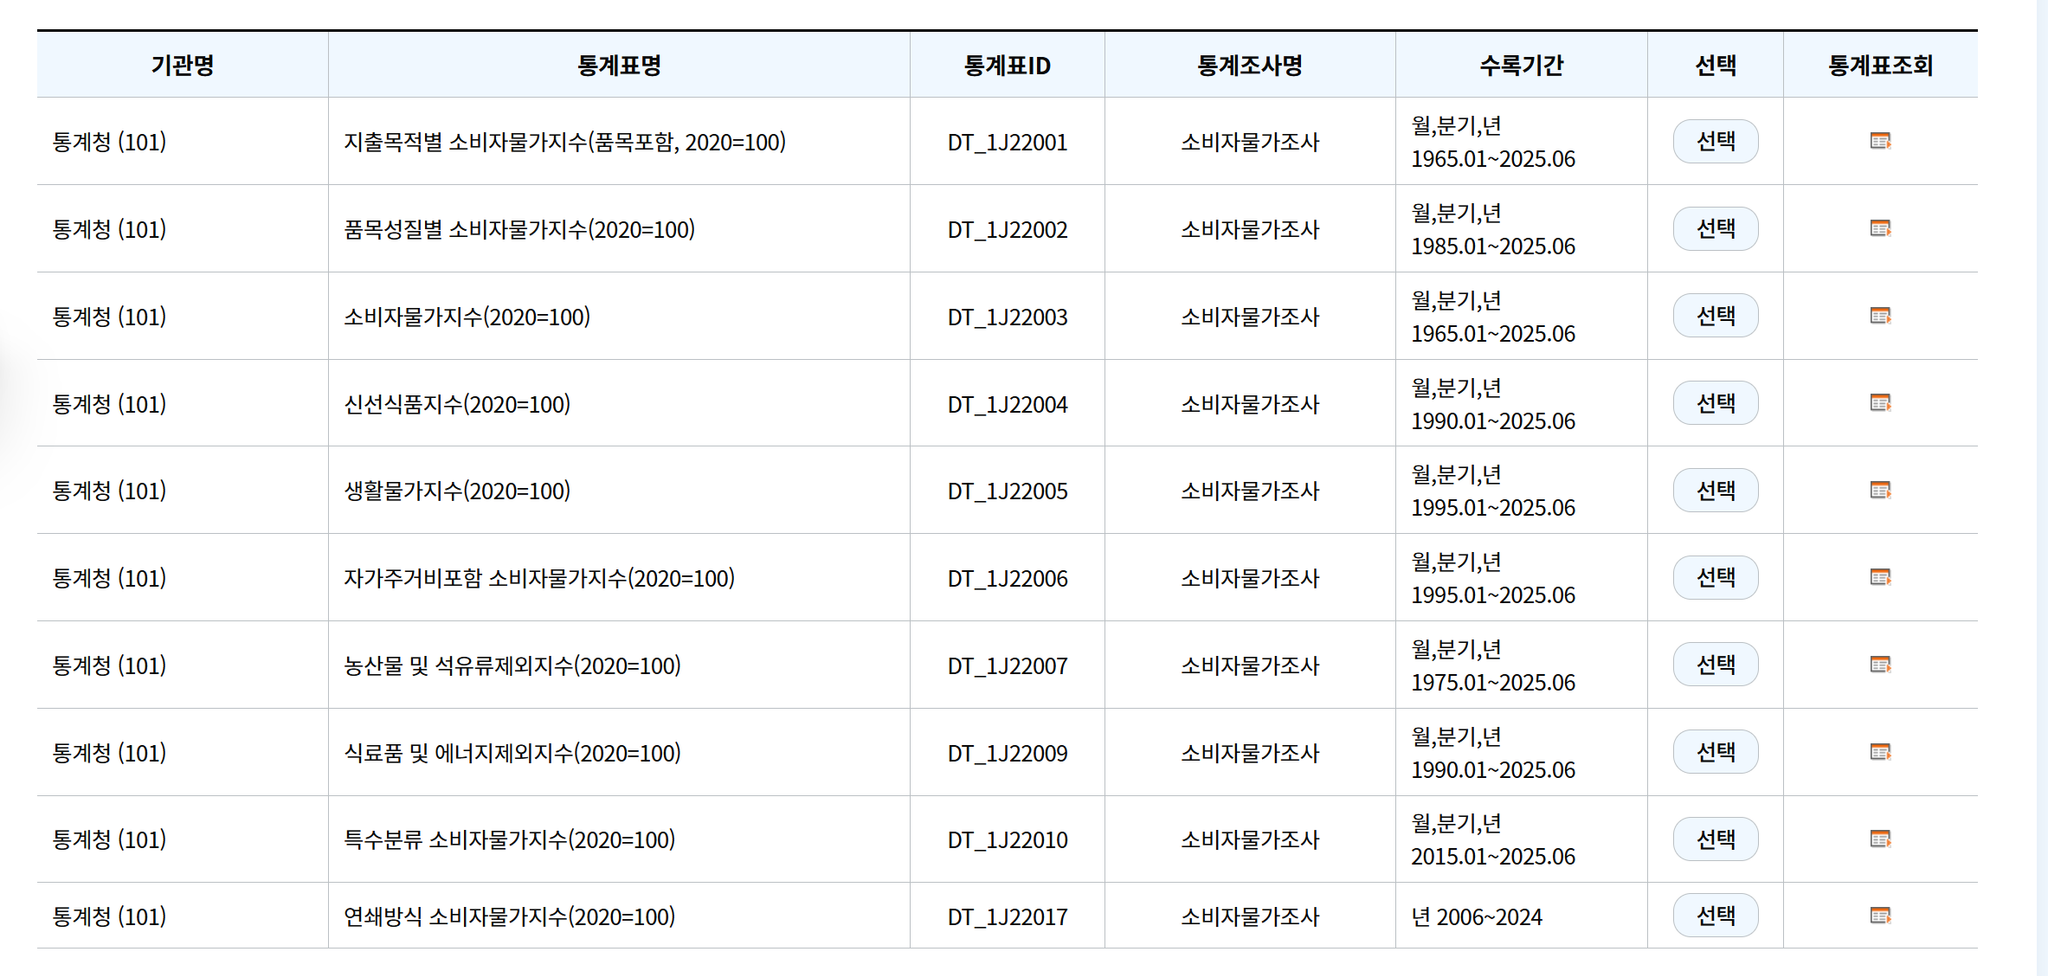The width and height of the screenshot is (2048, 976).
Task: Open table view icon for DT_1J22017
Action: 1880,916
